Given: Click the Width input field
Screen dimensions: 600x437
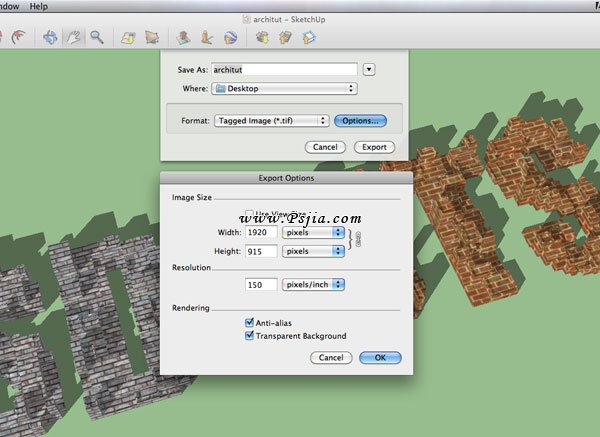Looking at the screenshot, I should point(261,232).
